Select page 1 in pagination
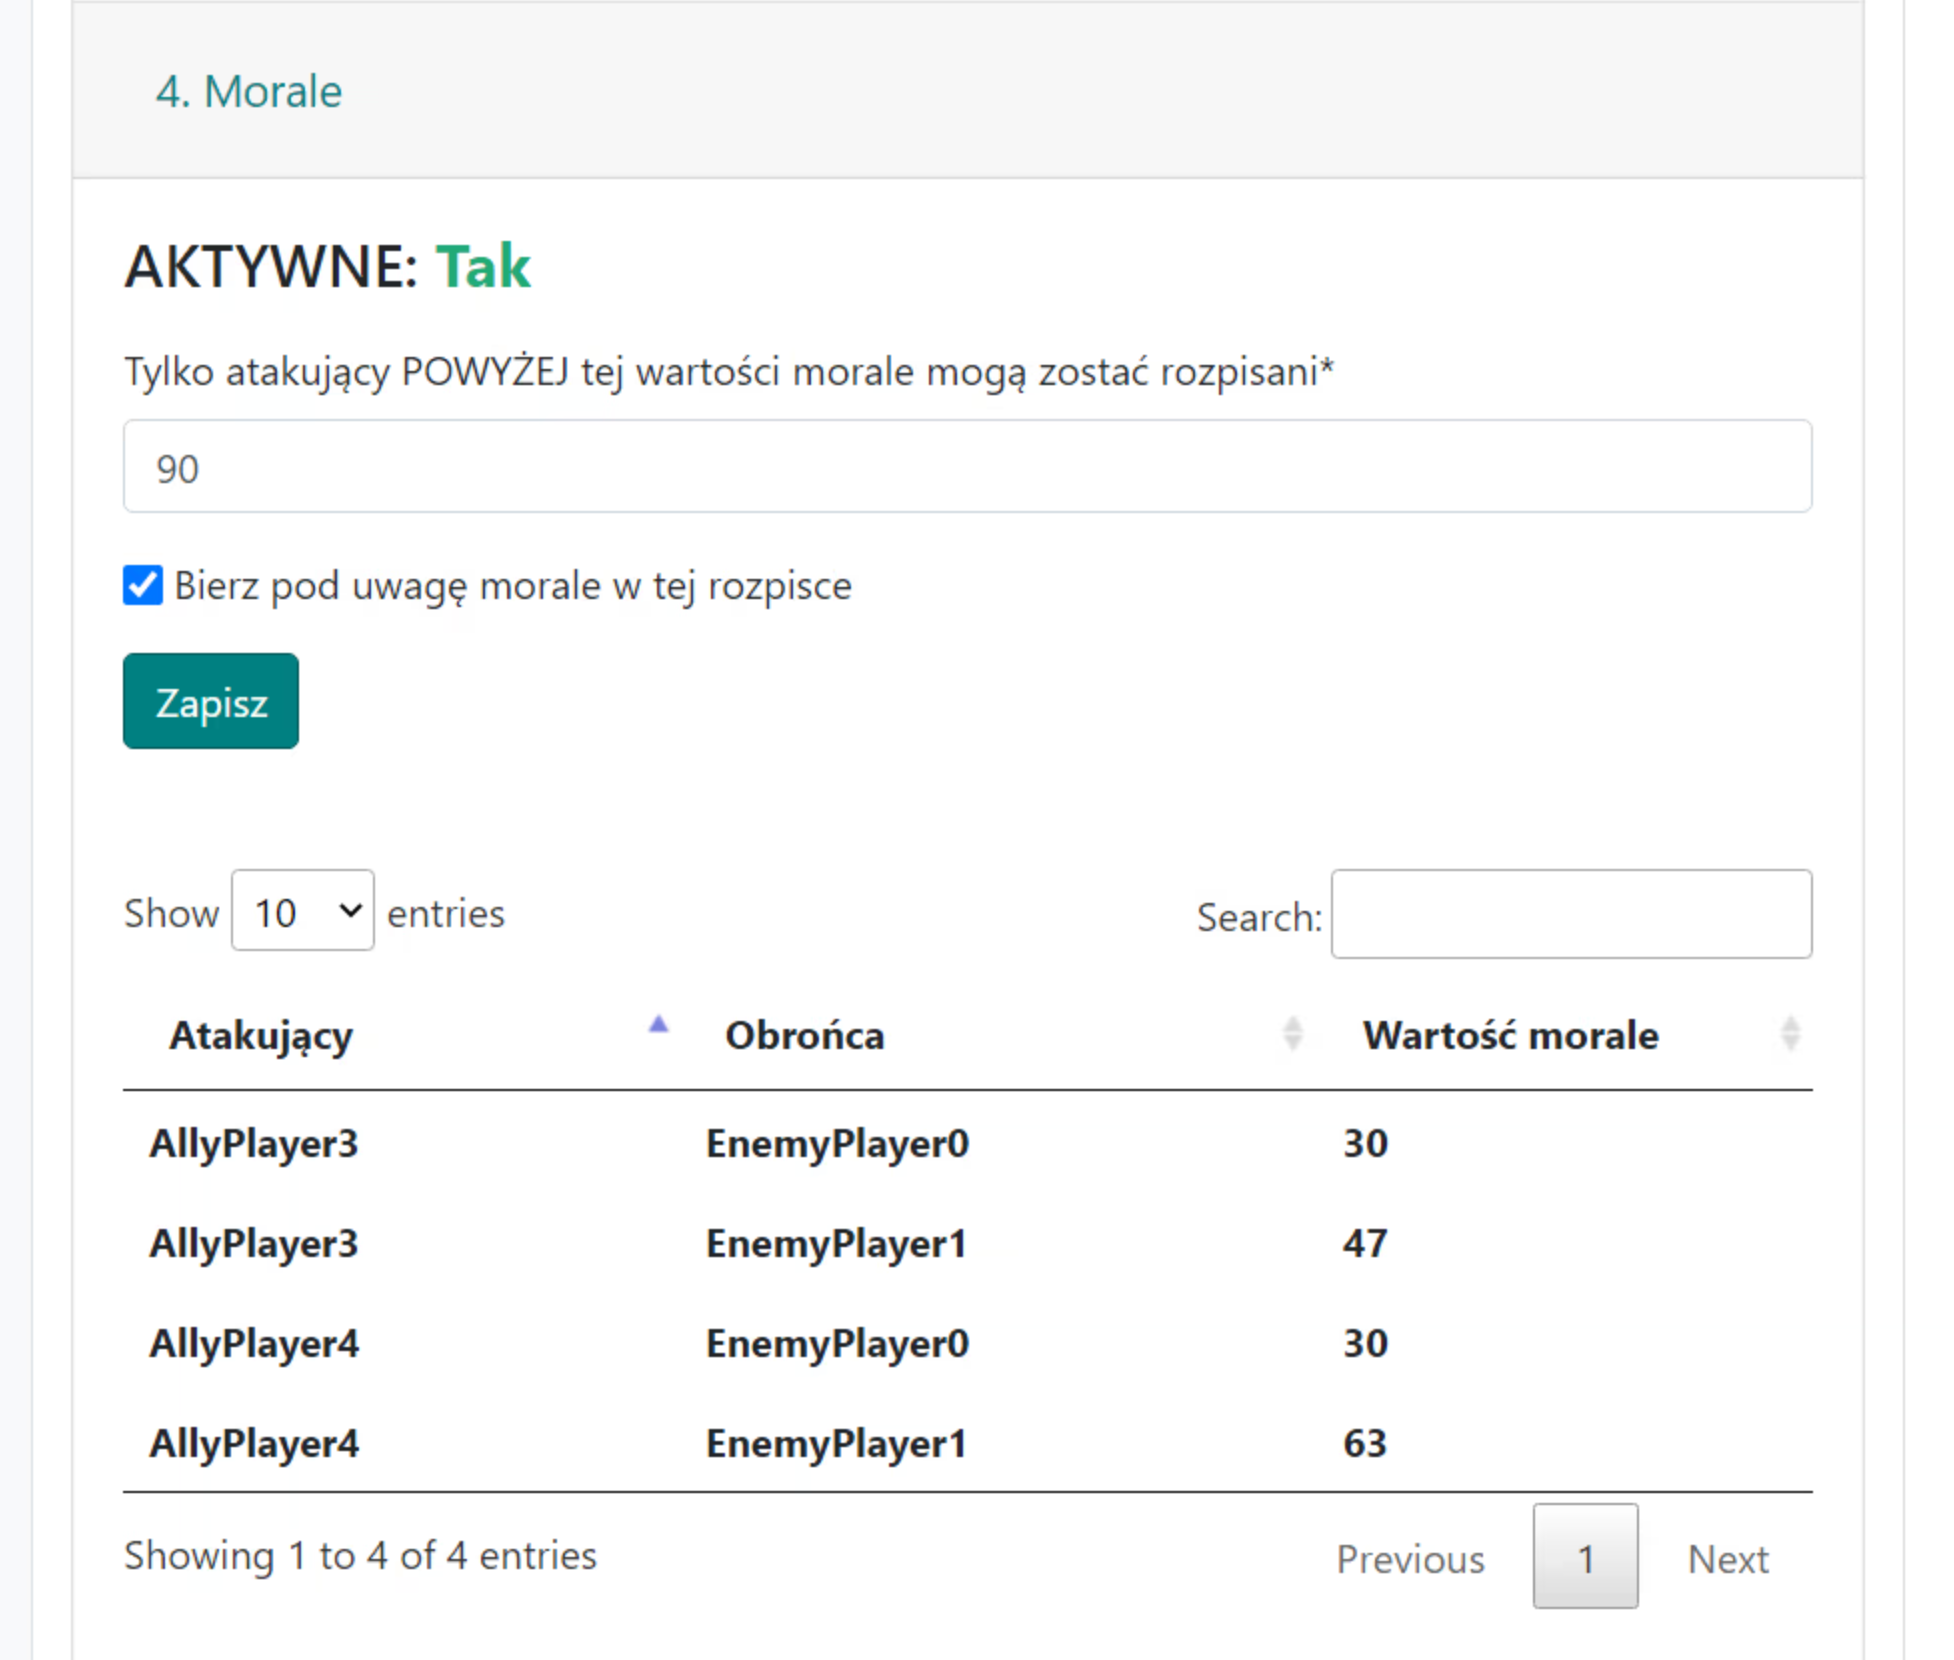1954x1660 pixels. click(1585, 1557)
